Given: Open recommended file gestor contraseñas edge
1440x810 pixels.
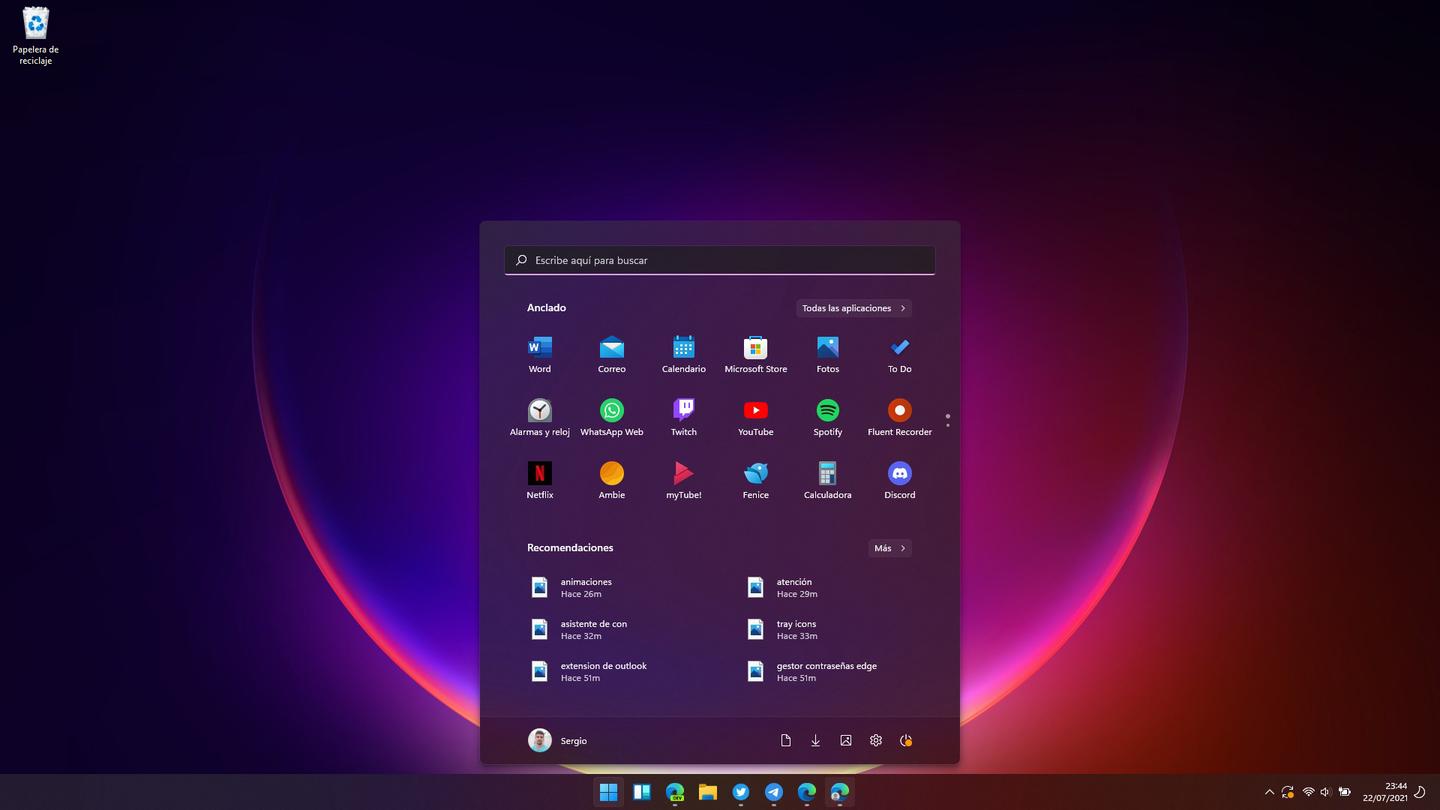Looking at the screenshot, I should 825,672.
